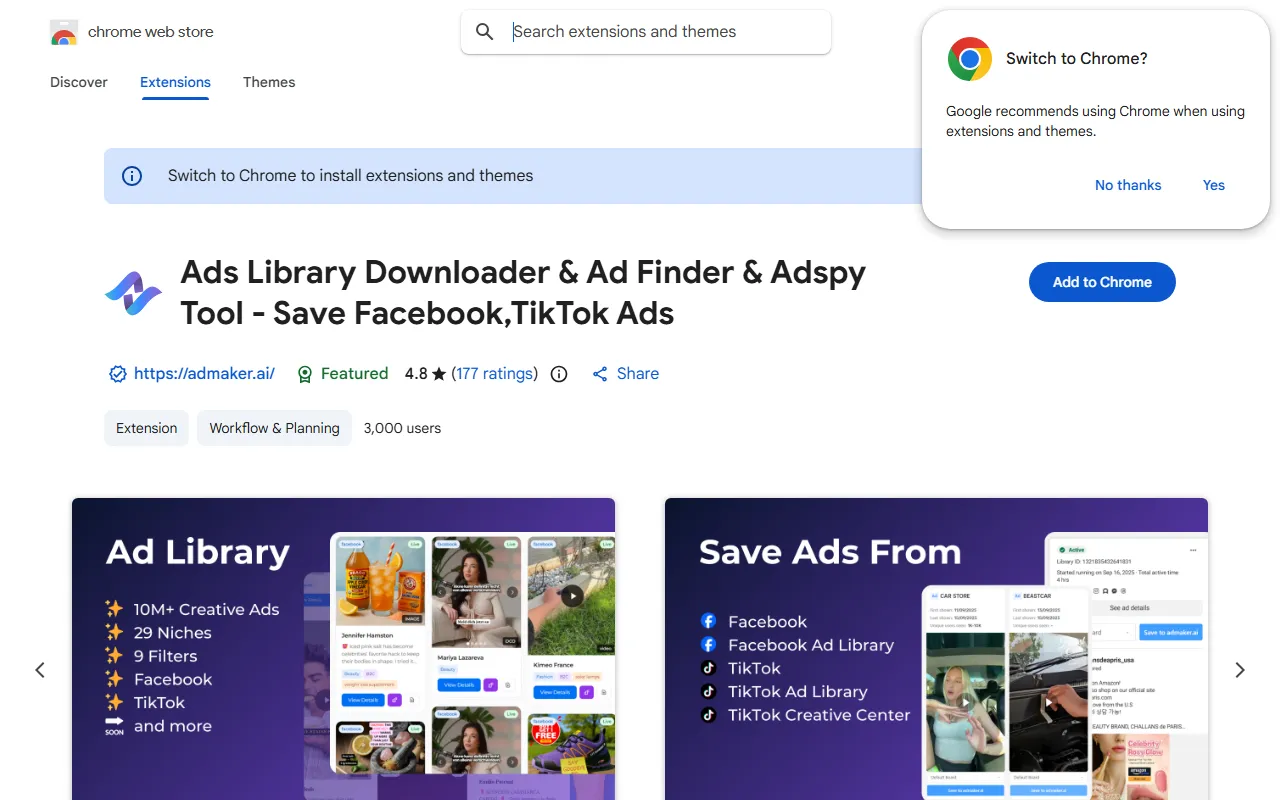Click the verified publisher badge icon

(x=118, y=374)
